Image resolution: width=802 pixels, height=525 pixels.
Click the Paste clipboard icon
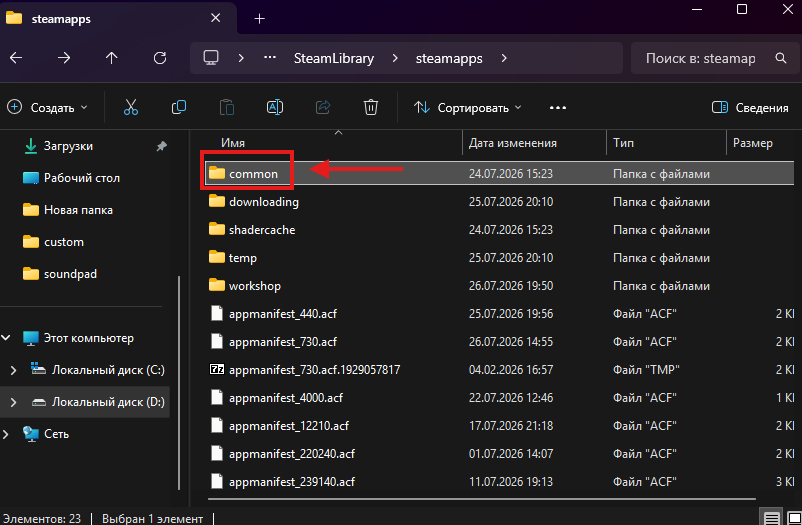click(227, 107)
